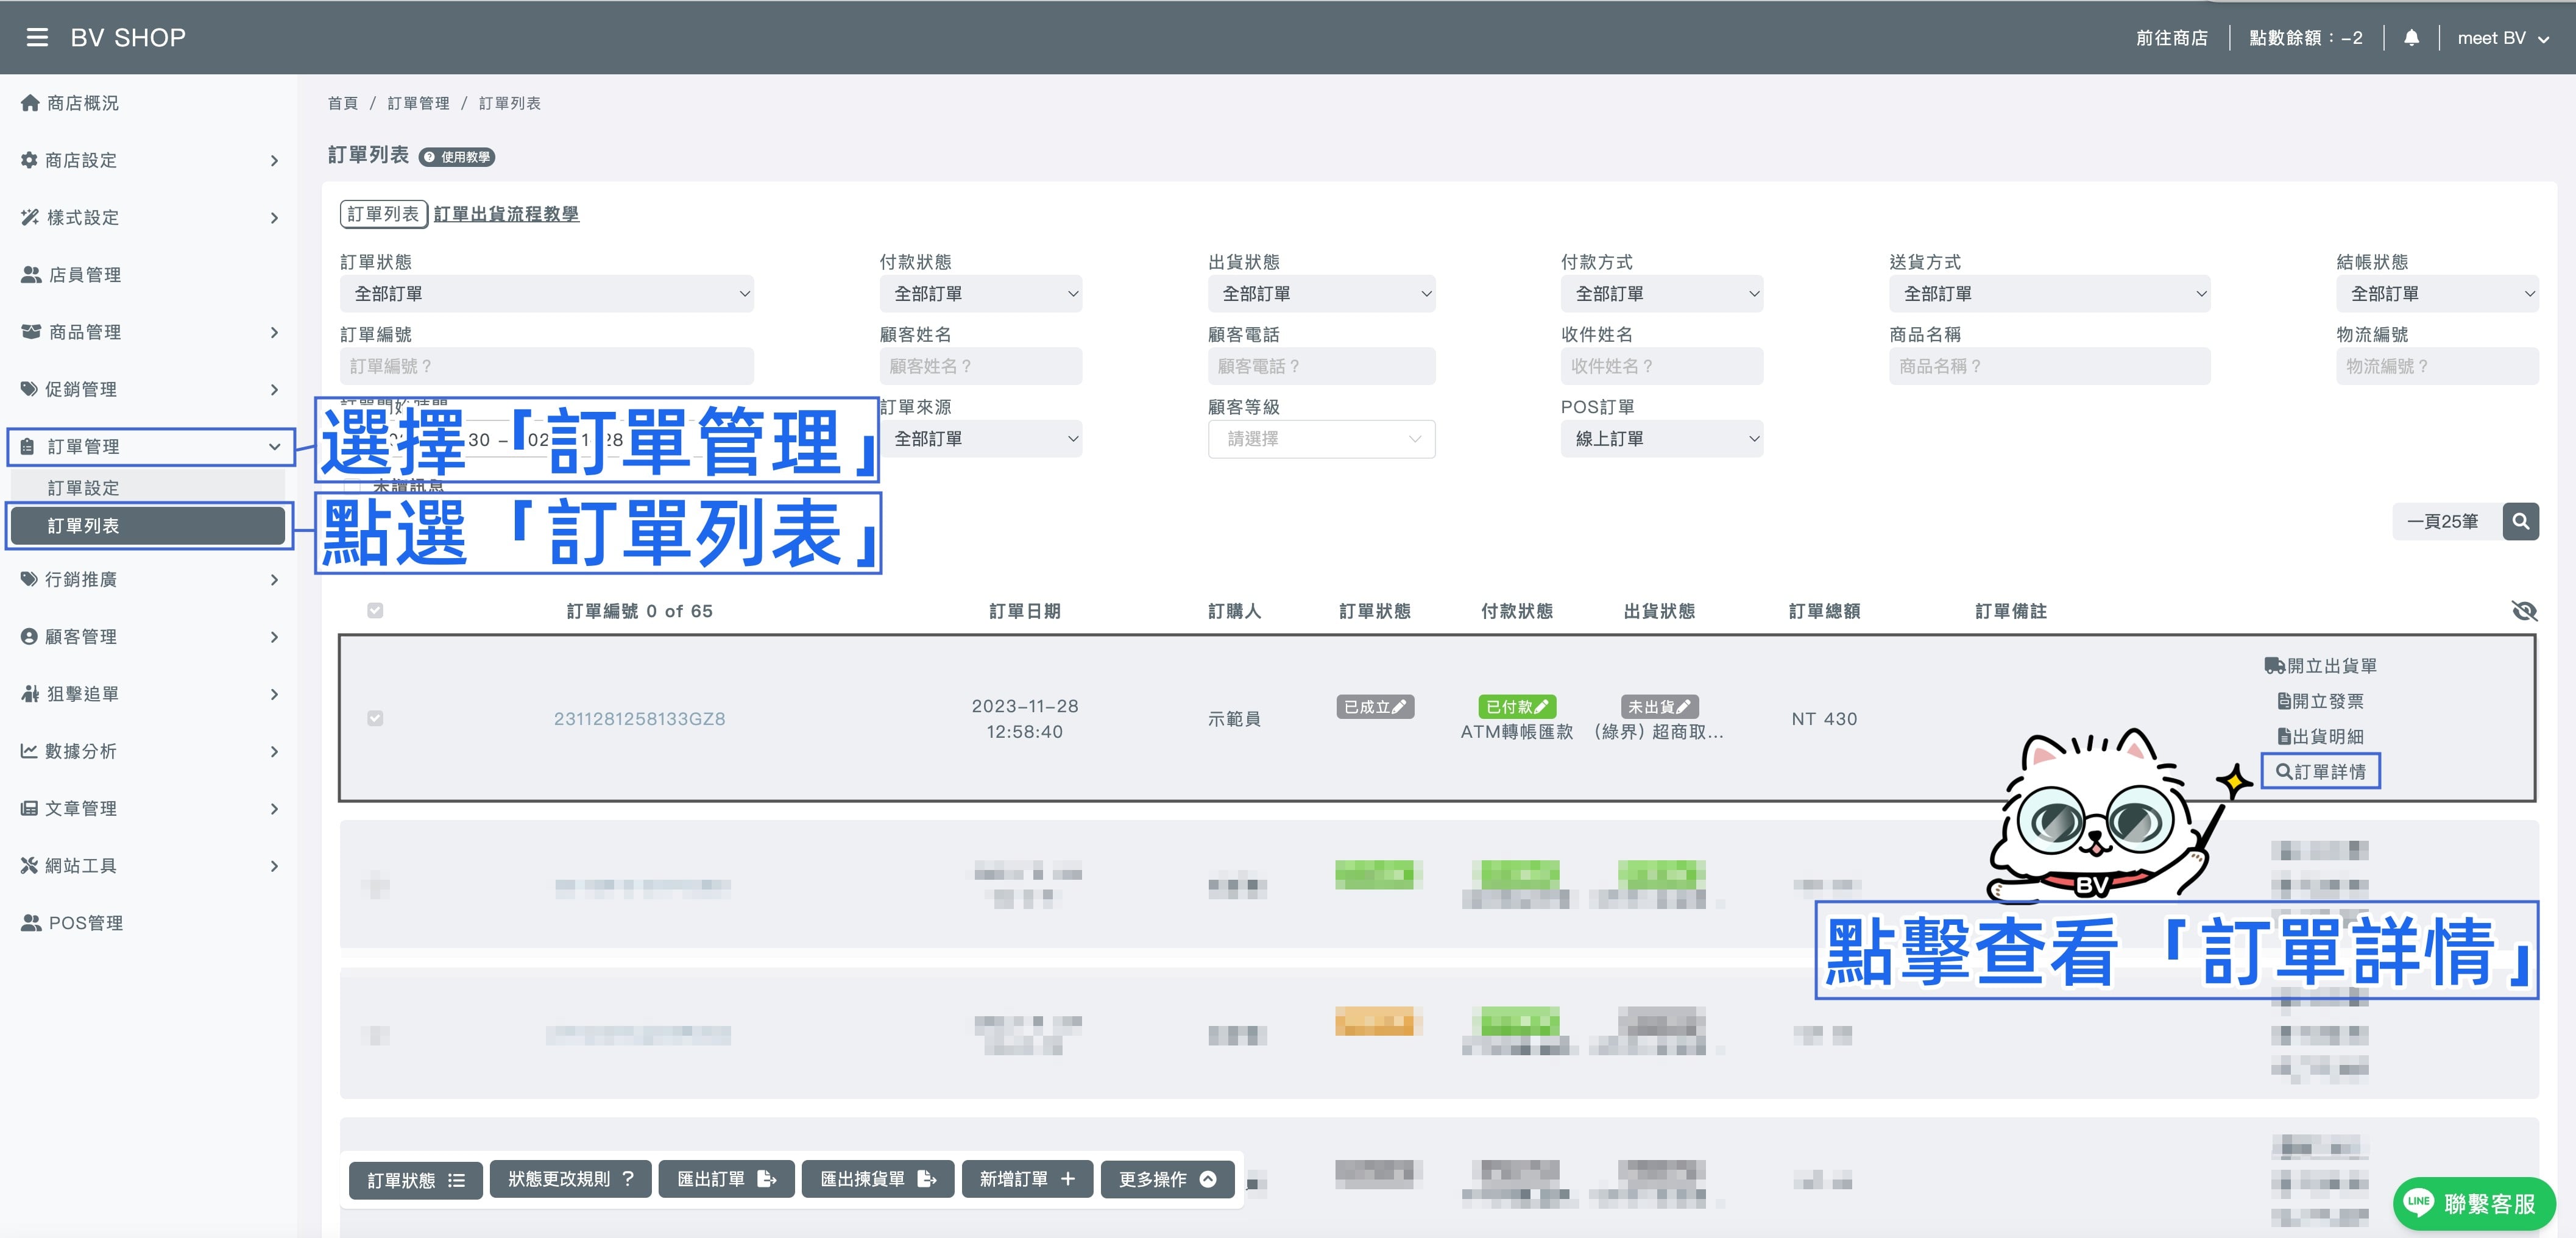This screenshot has width=2576, height=1238.
Task: Open the 送貨方式 filter dropdown
Action: (x=2049, y=294)
